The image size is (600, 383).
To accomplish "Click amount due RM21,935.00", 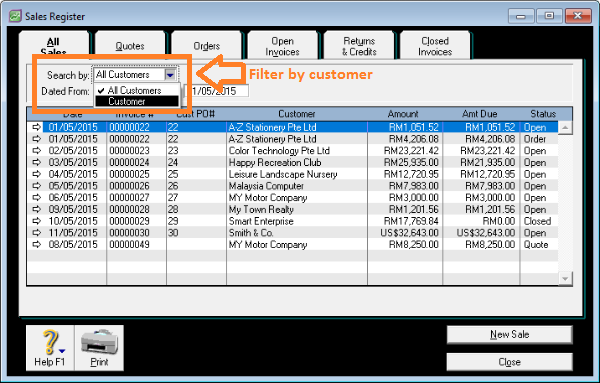I will pyautogui.click(x=488, y=163).
